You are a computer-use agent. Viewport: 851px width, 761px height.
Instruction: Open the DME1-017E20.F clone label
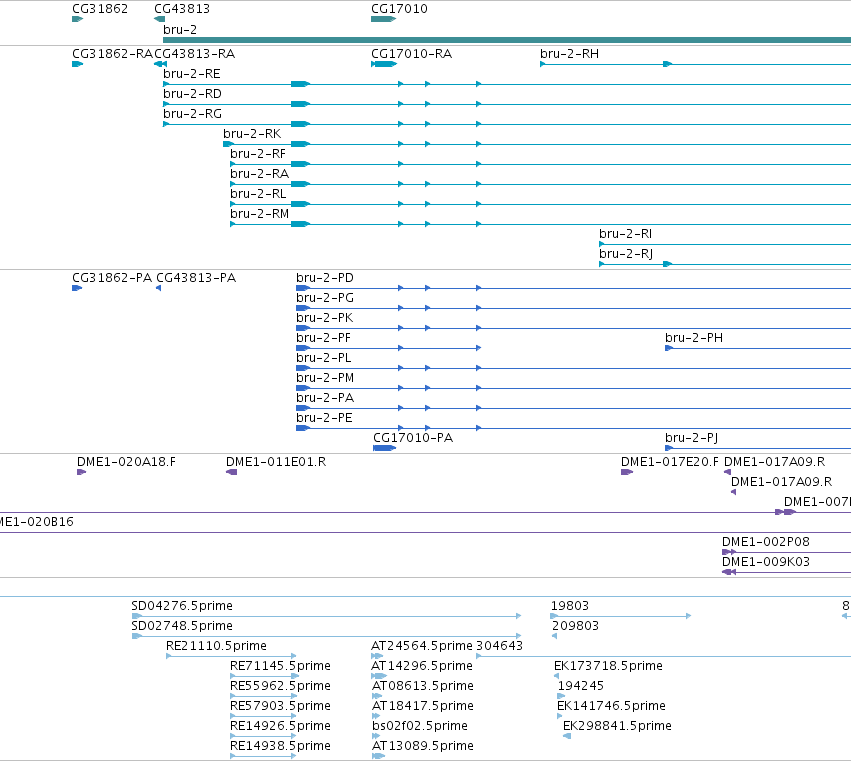pos(670,462)
